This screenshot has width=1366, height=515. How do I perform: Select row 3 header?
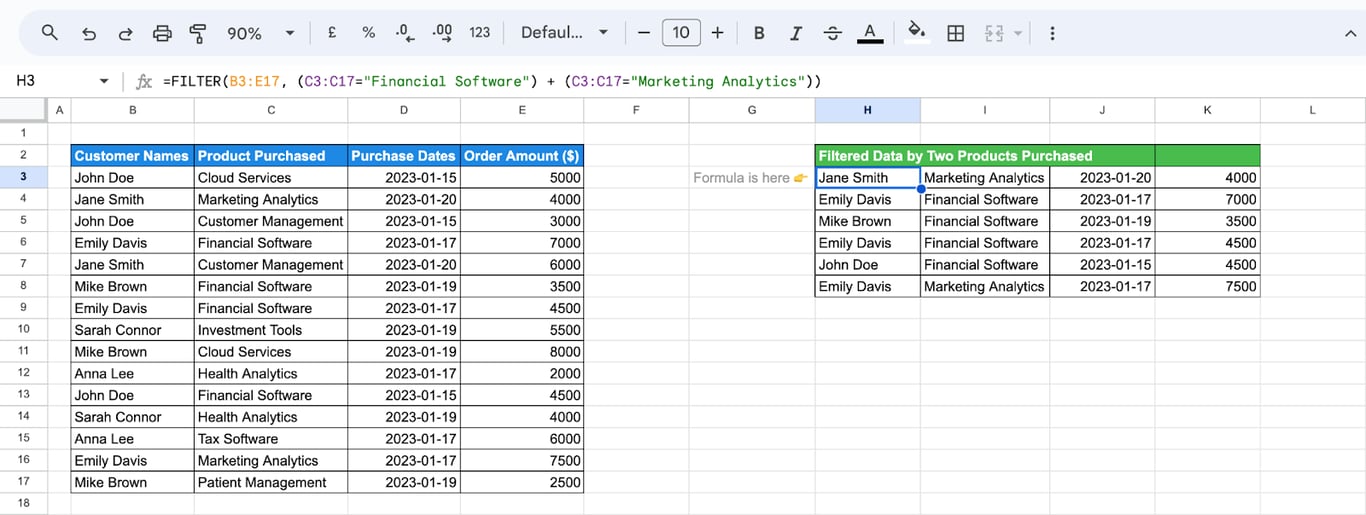[x=23, y=177]
